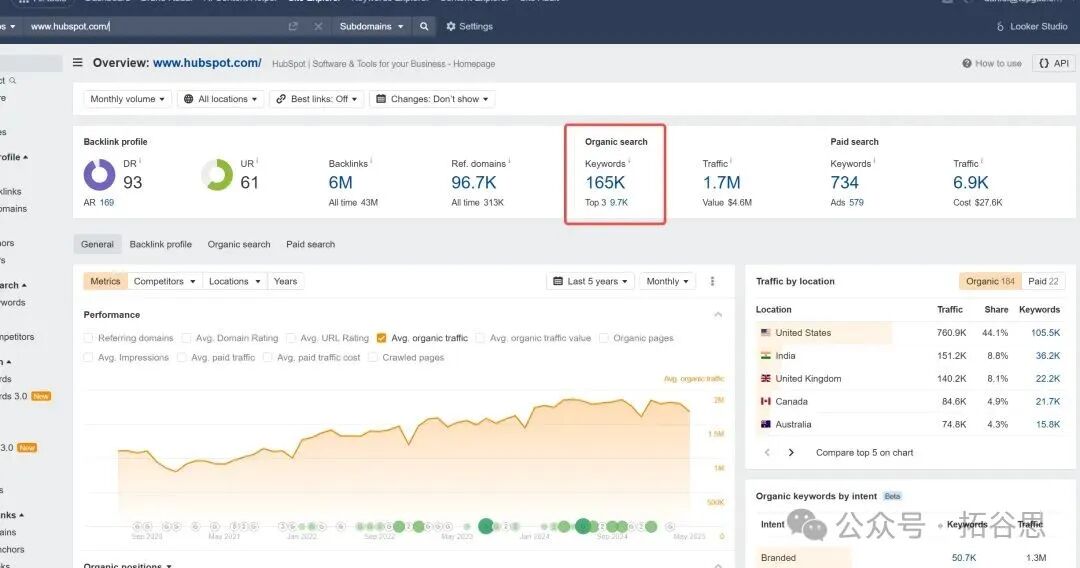Viewport: 1080px width, 568px height.
Task: Open 22.2K keywords for United Kingdom
Action: [x=1048, y=379]
